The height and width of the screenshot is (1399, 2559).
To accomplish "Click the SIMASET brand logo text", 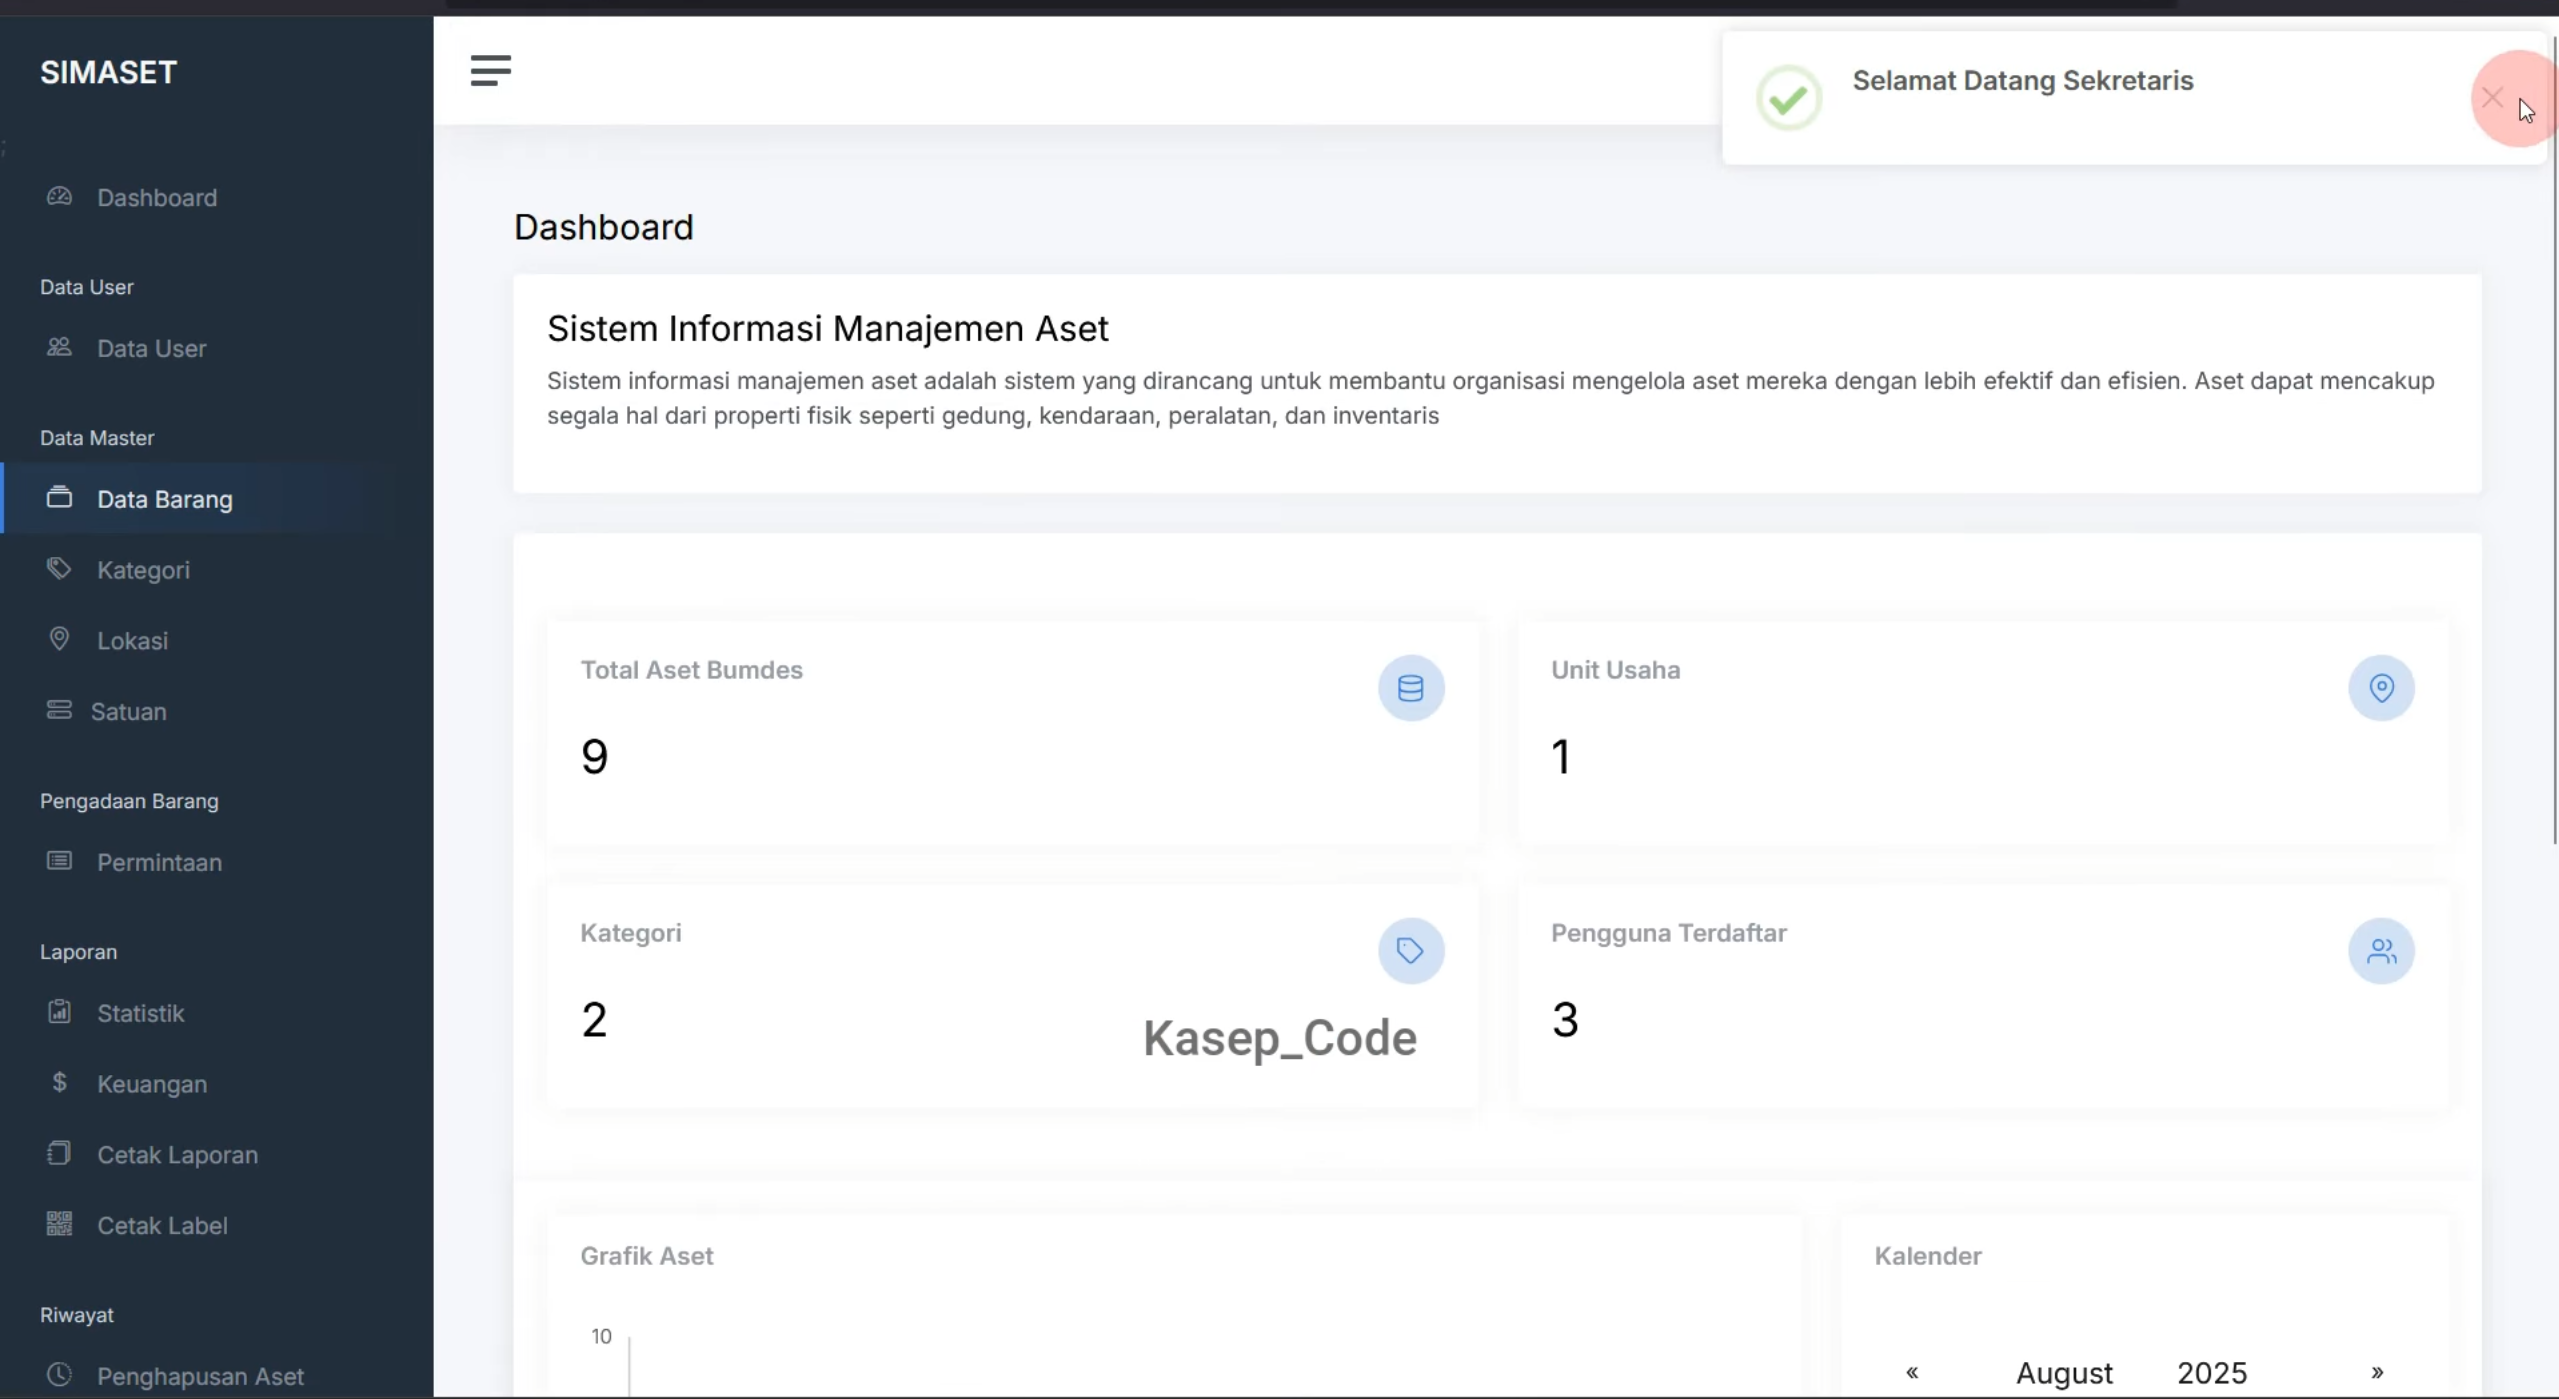I will [x=108, y=72].
